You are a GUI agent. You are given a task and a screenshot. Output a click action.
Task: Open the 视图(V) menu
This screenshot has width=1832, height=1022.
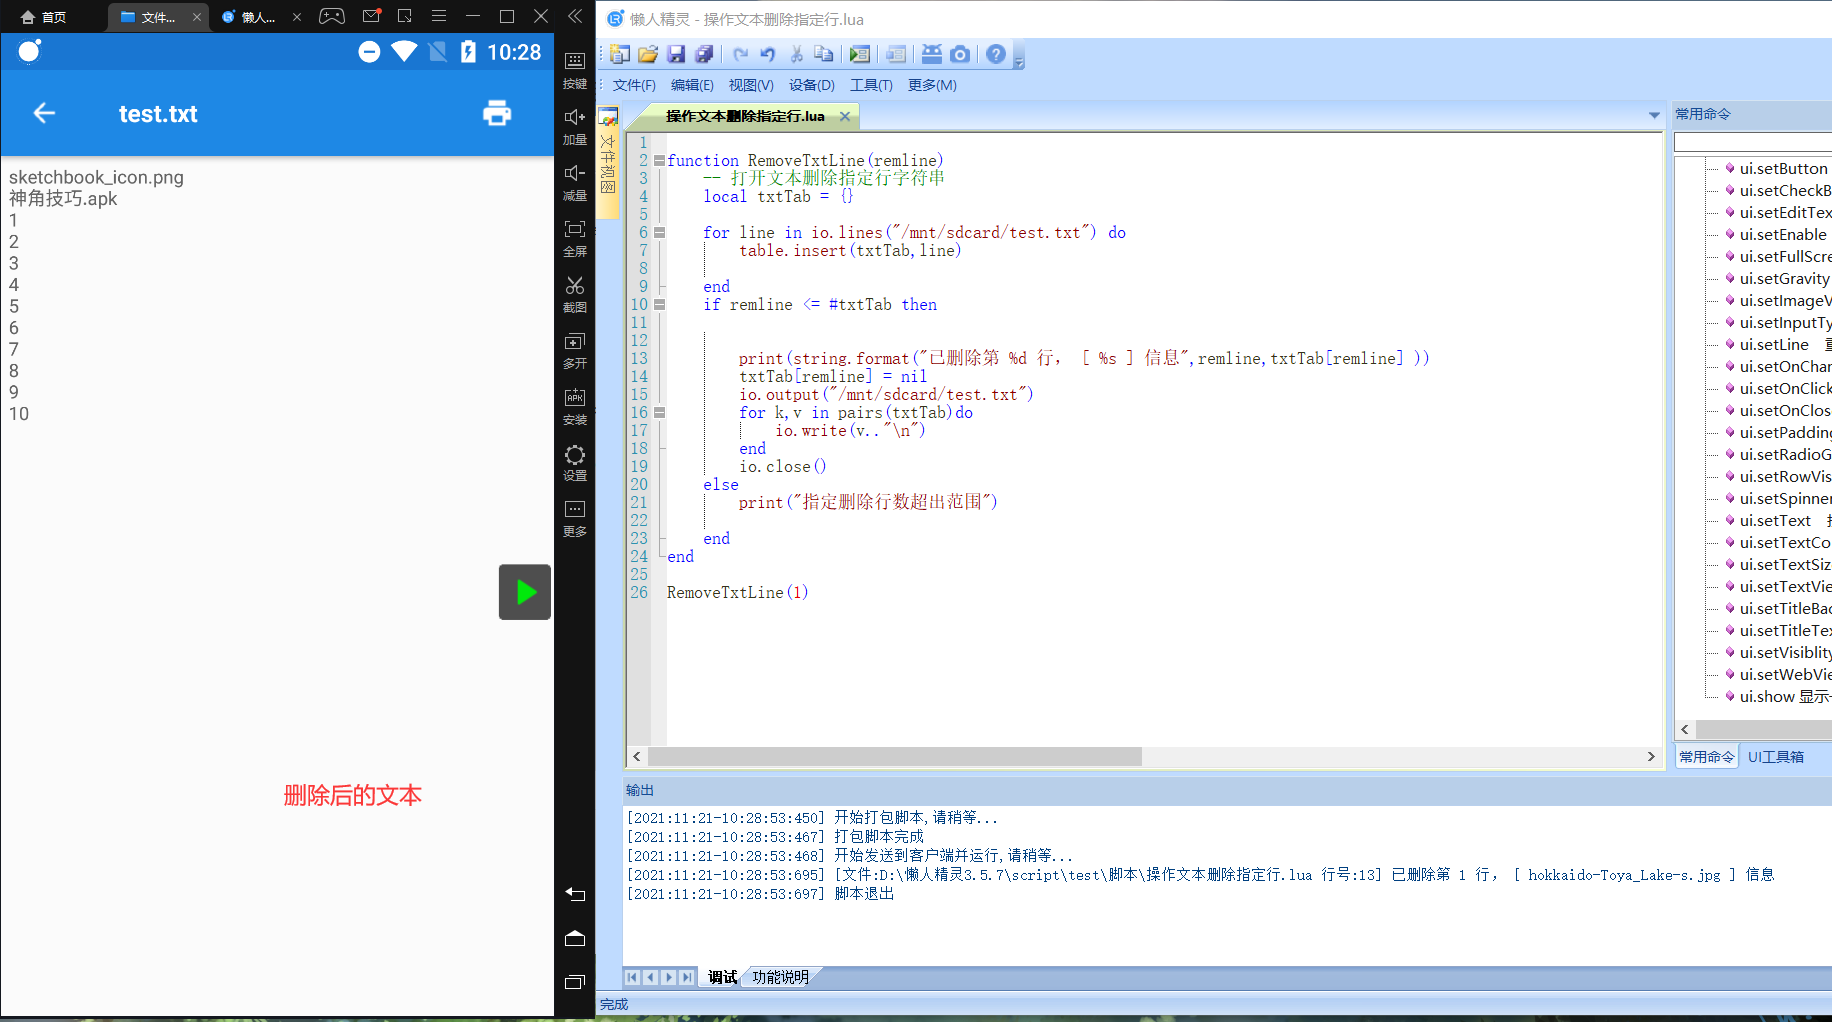tap(751, 85)
